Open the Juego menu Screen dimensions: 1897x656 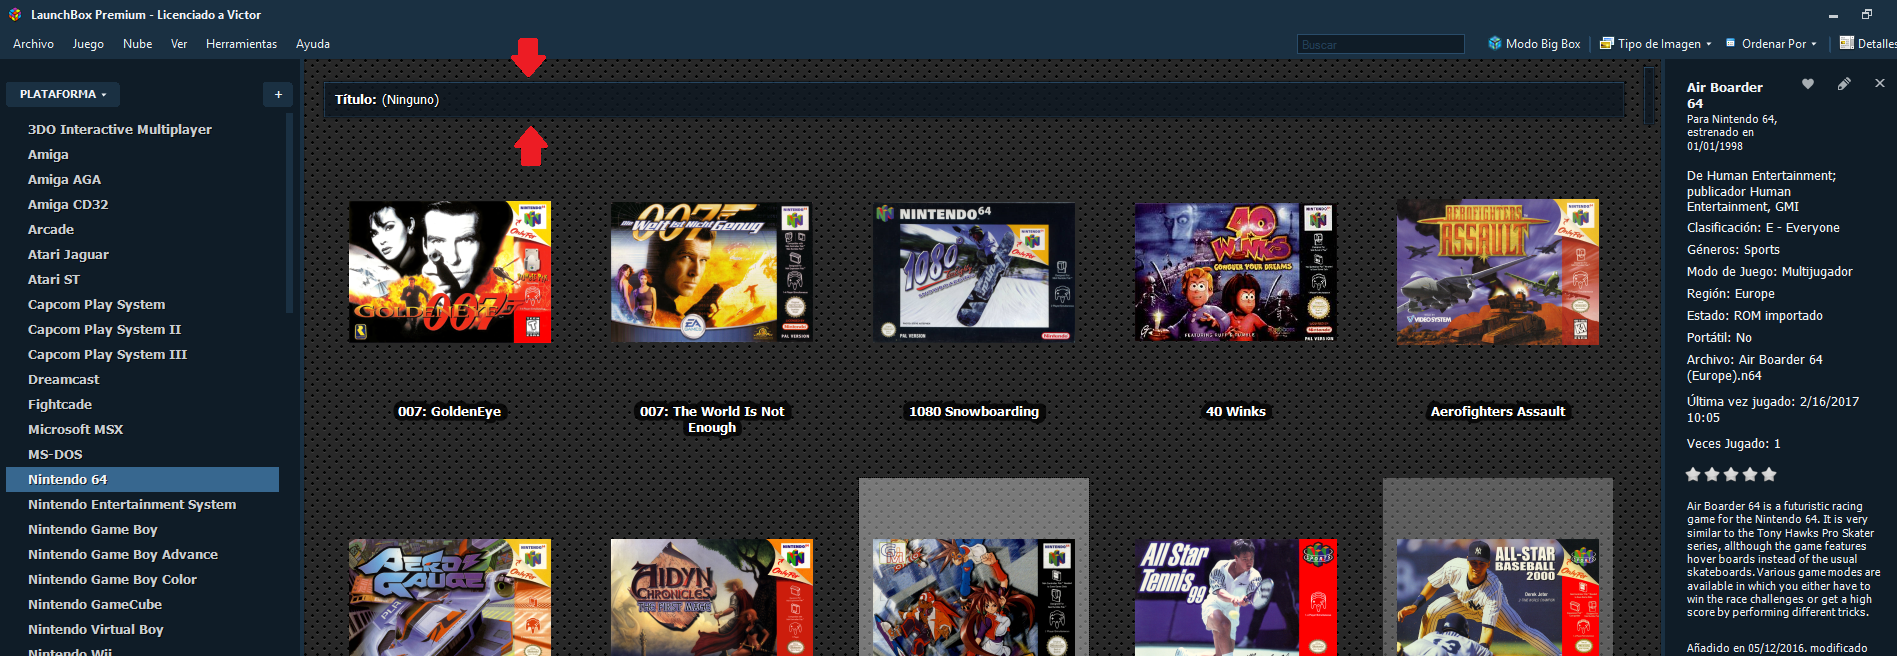click(x=88, y=44)
